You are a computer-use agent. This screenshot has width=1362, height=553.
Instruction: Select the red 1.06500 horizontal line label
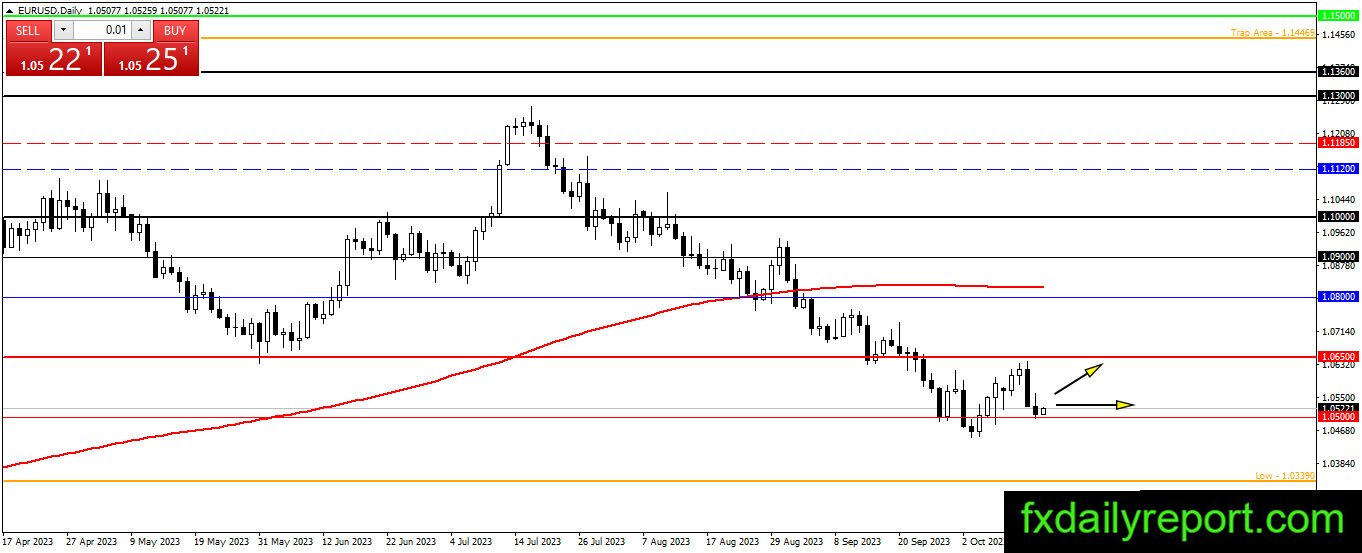coord(1338,356)
